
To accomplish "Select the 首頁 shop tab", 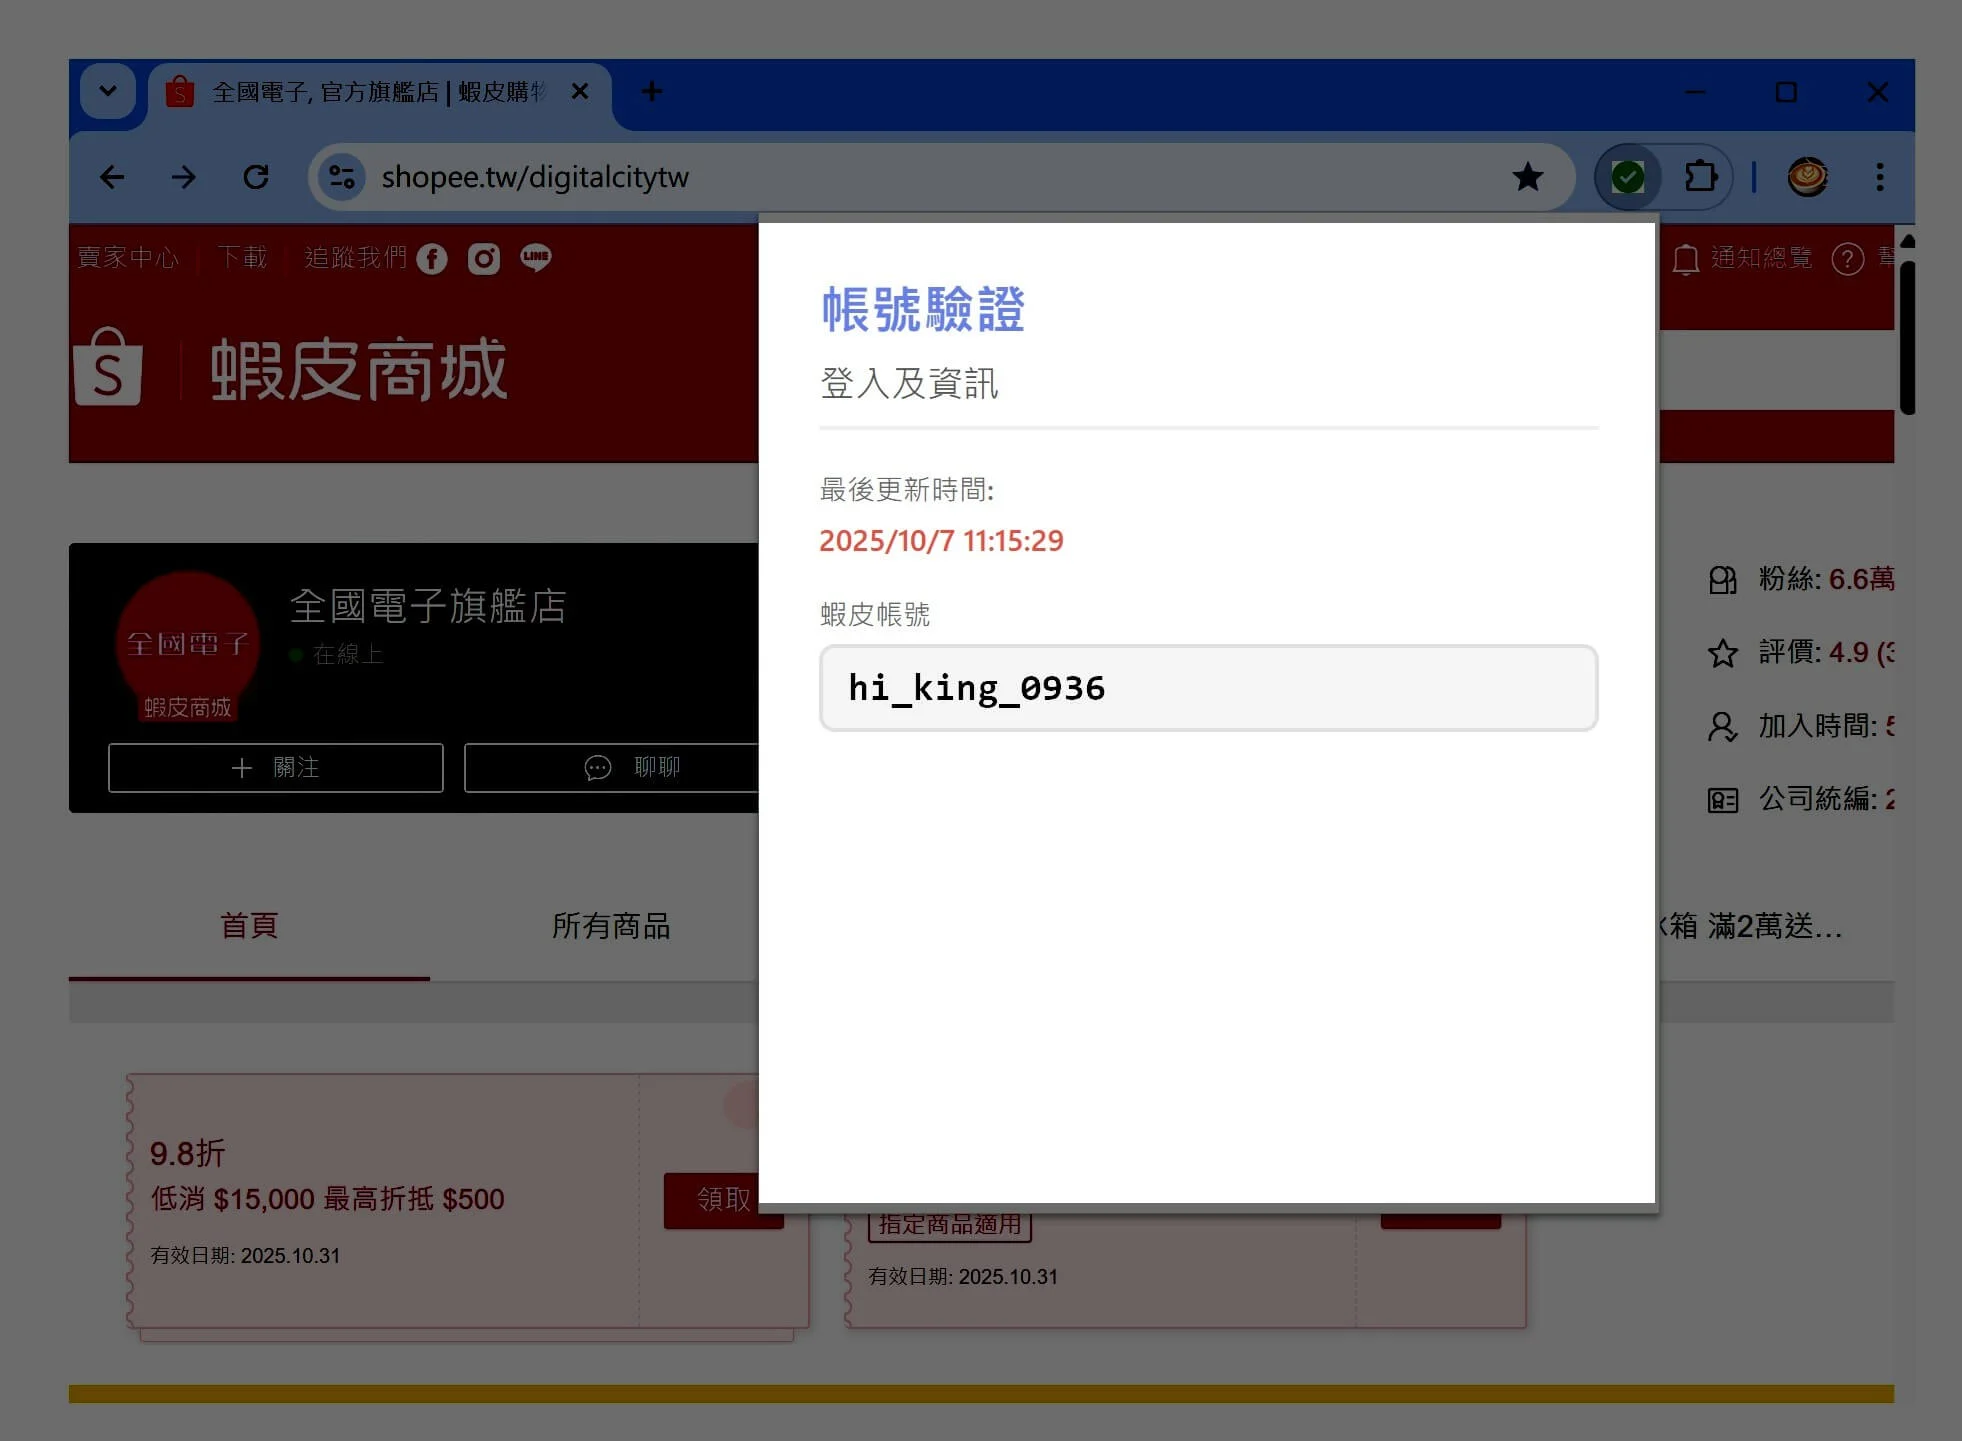I will 249,925.
